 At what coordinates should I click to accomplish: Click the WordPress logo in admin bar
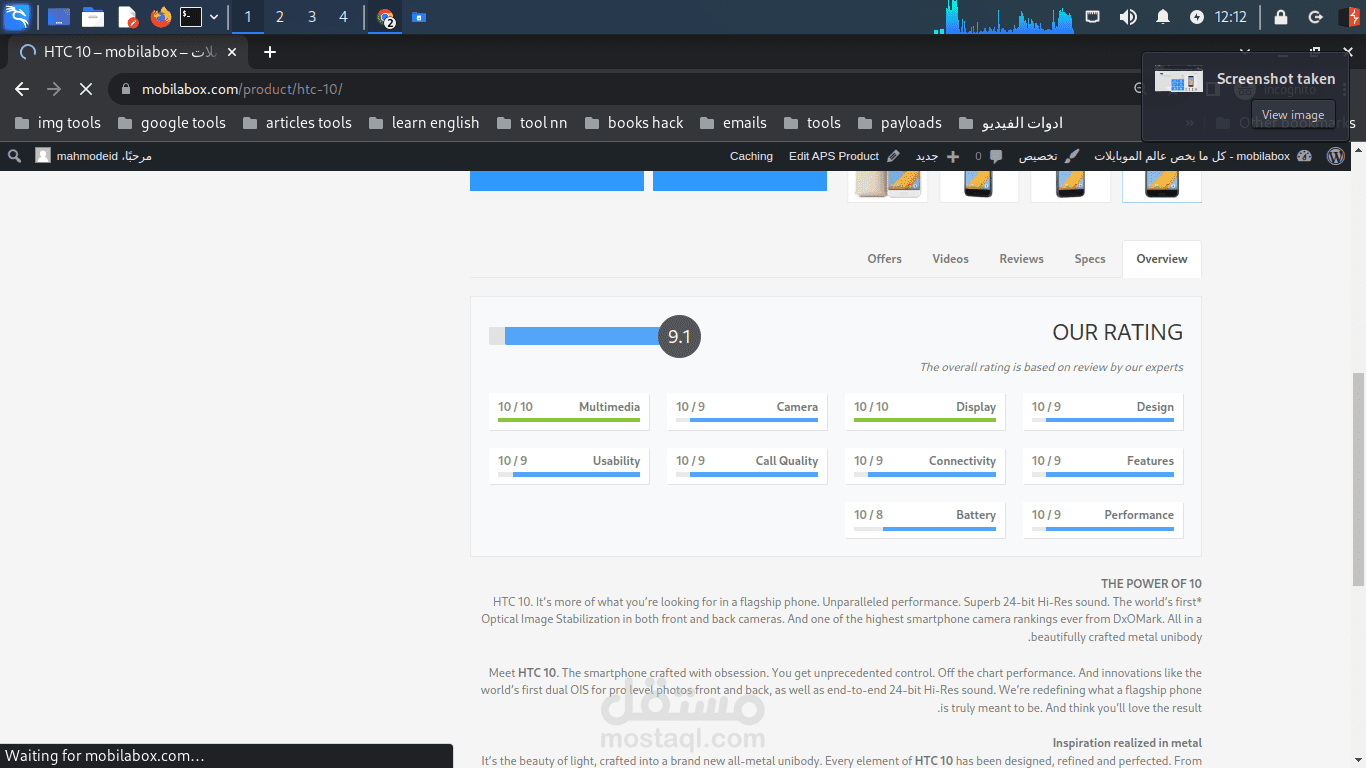pyautogui.click(x=1336, y=156)
